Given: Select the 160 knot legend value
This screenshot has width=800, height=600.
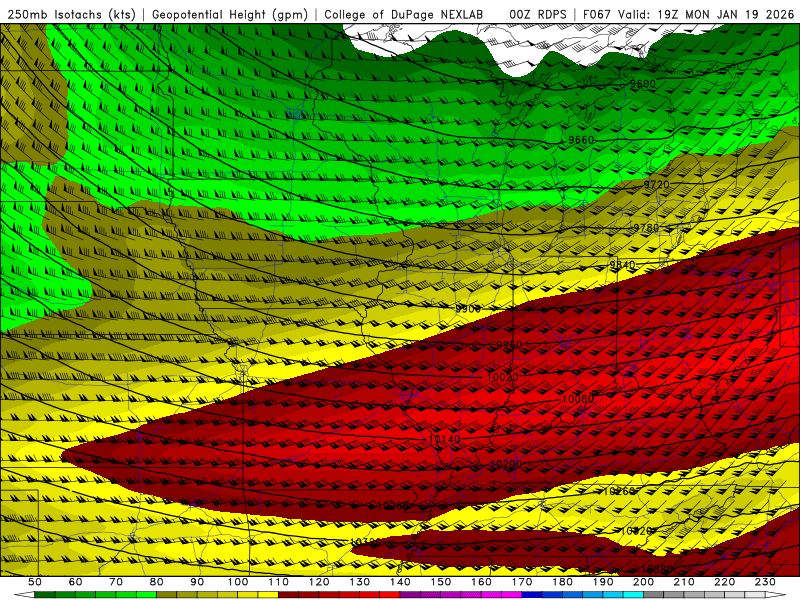Looking at the screenshot, I should coord(481,582).
